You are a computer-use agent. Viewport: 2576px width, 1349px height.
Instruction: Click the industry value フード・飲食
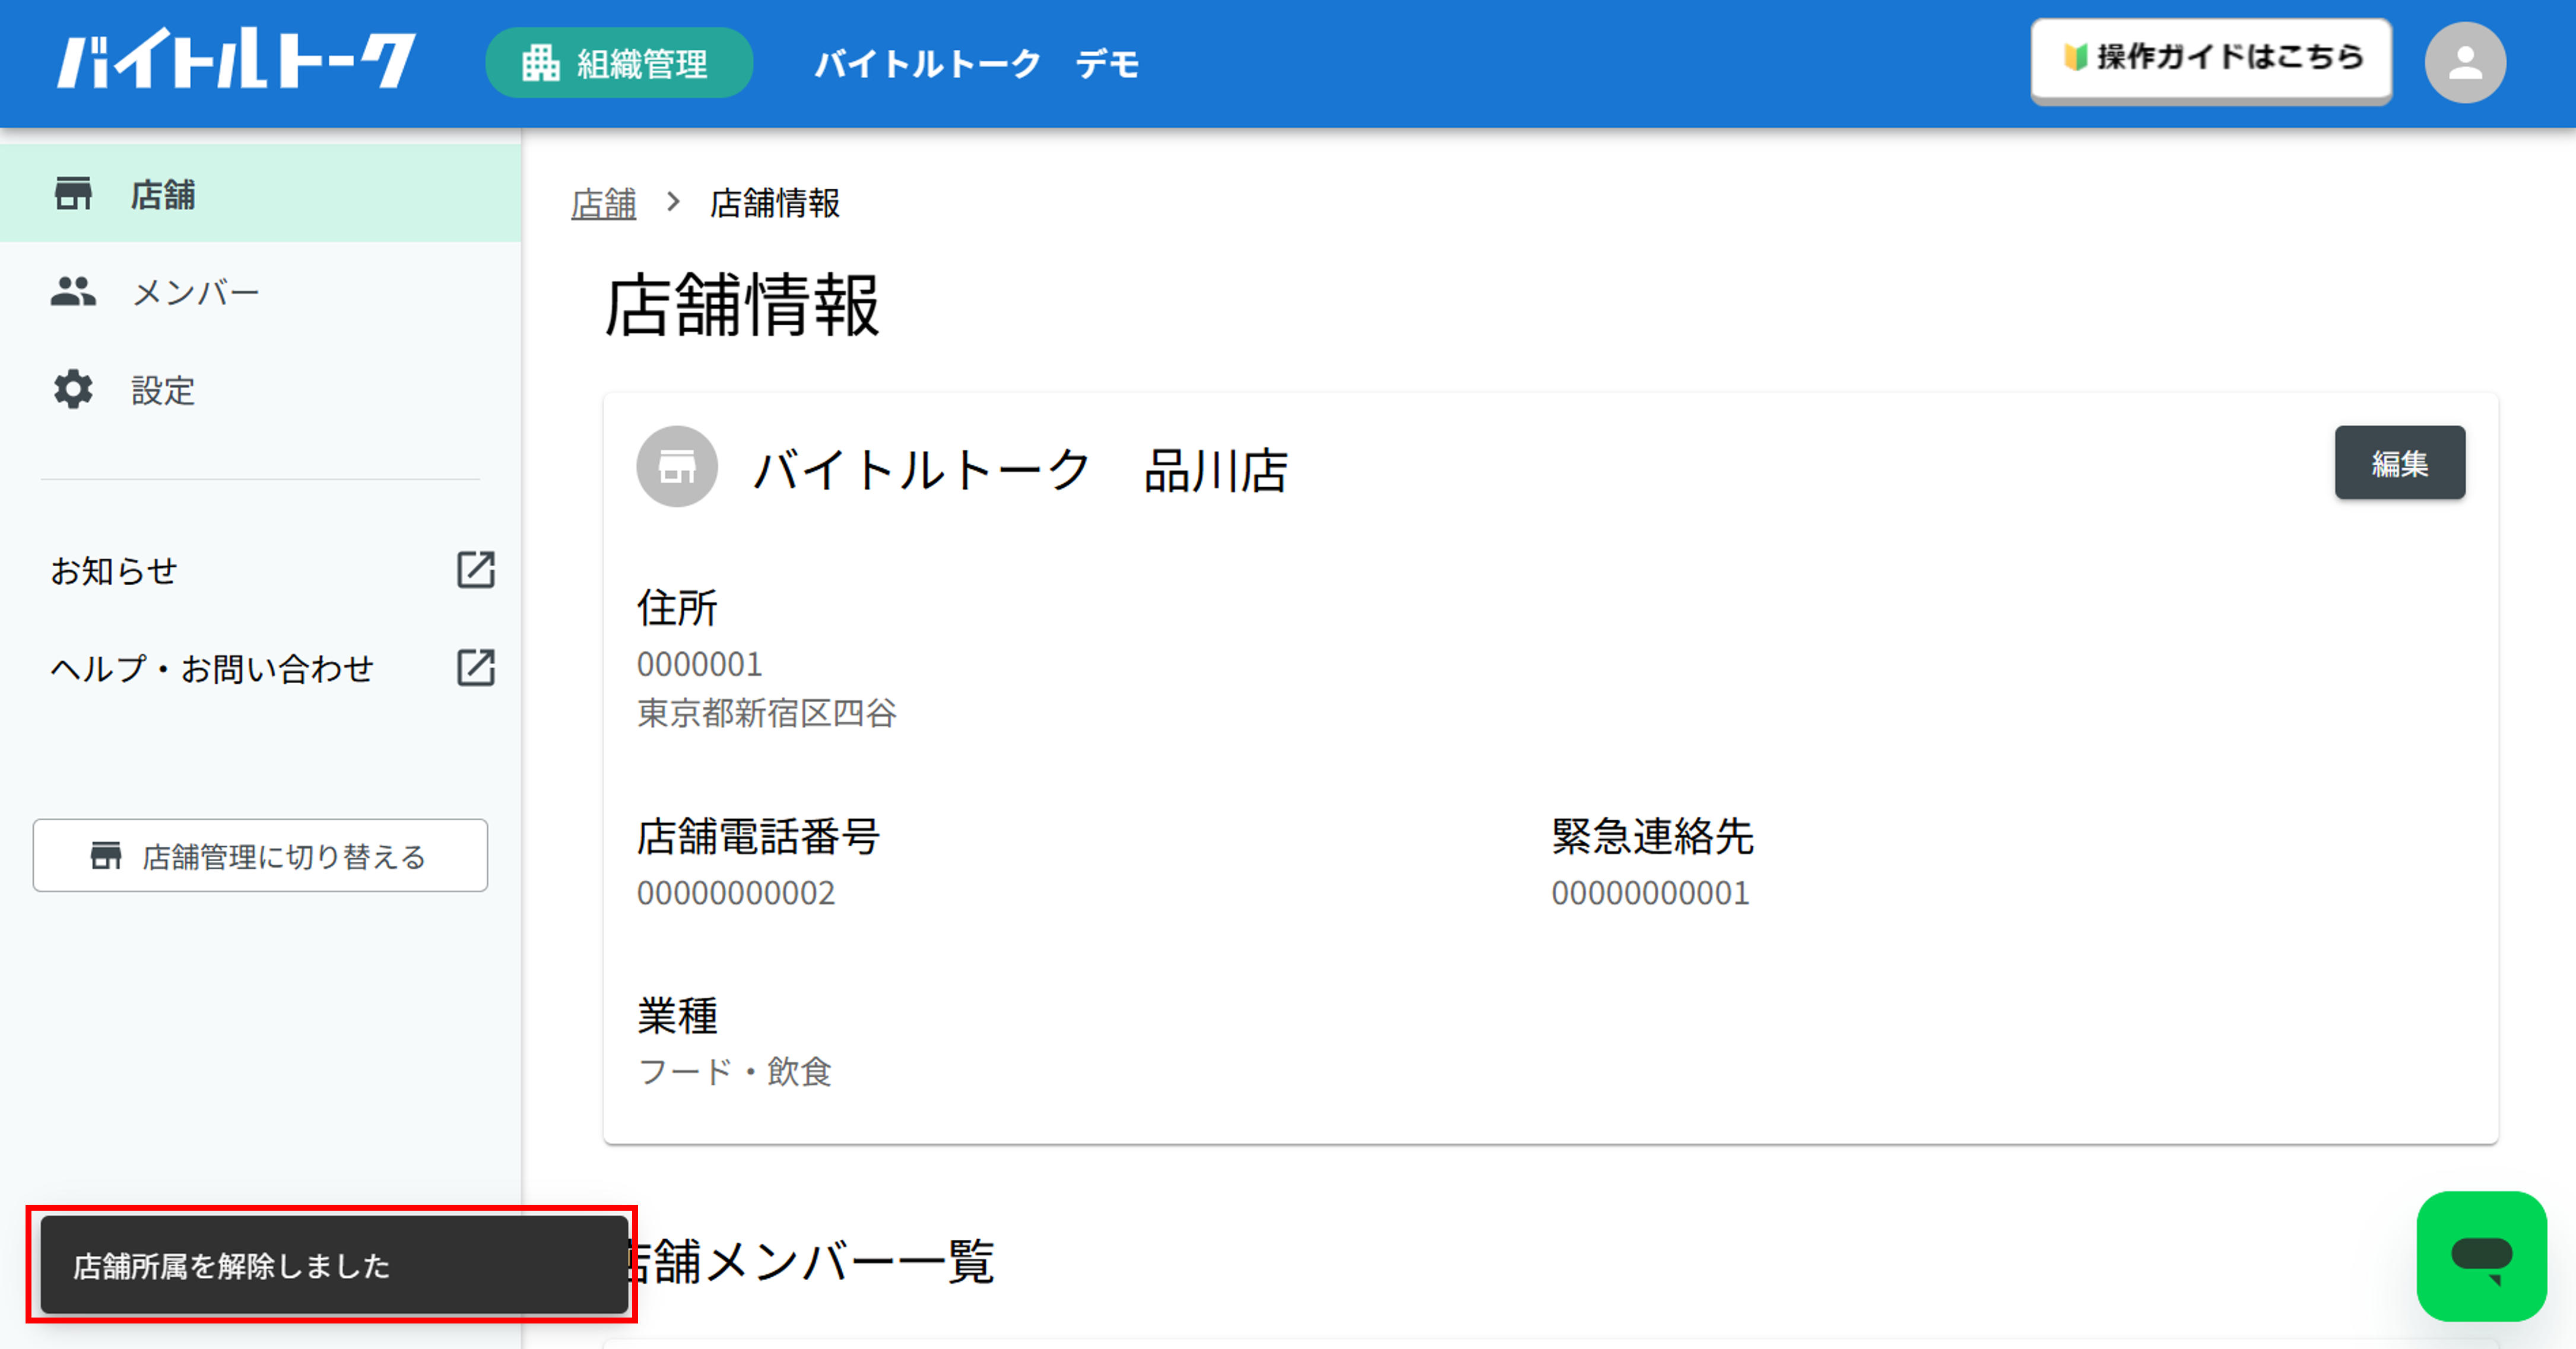[735, 1072]
